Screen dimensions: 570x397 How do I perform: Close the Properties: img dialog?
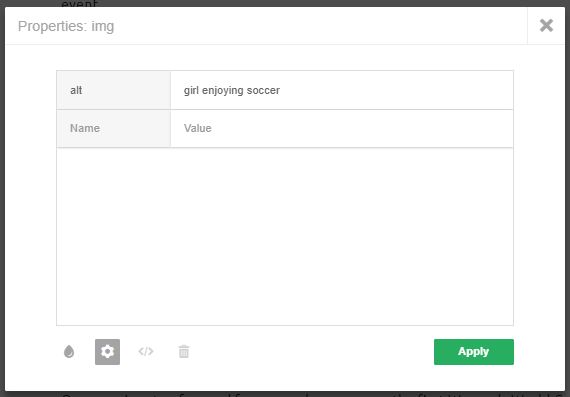pyautogui.click(x=546, y=26)
